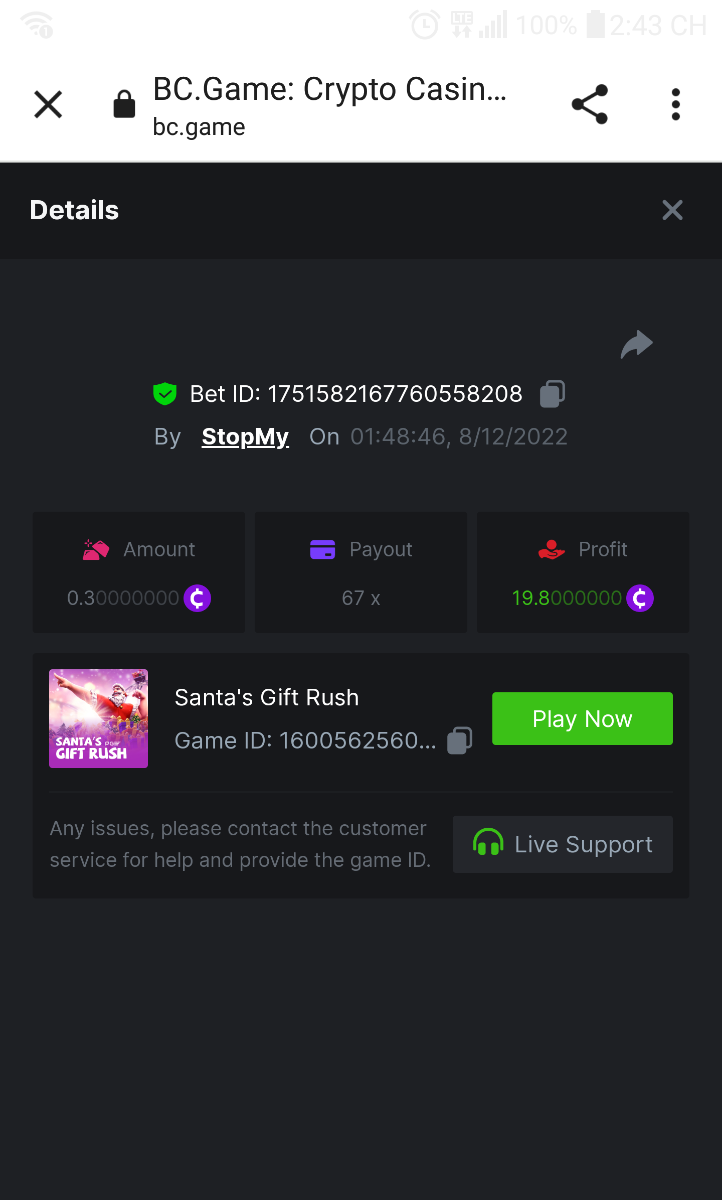Click the Play Now button
This screenshot has height=1200, width=722.
(x=582, y=719)
